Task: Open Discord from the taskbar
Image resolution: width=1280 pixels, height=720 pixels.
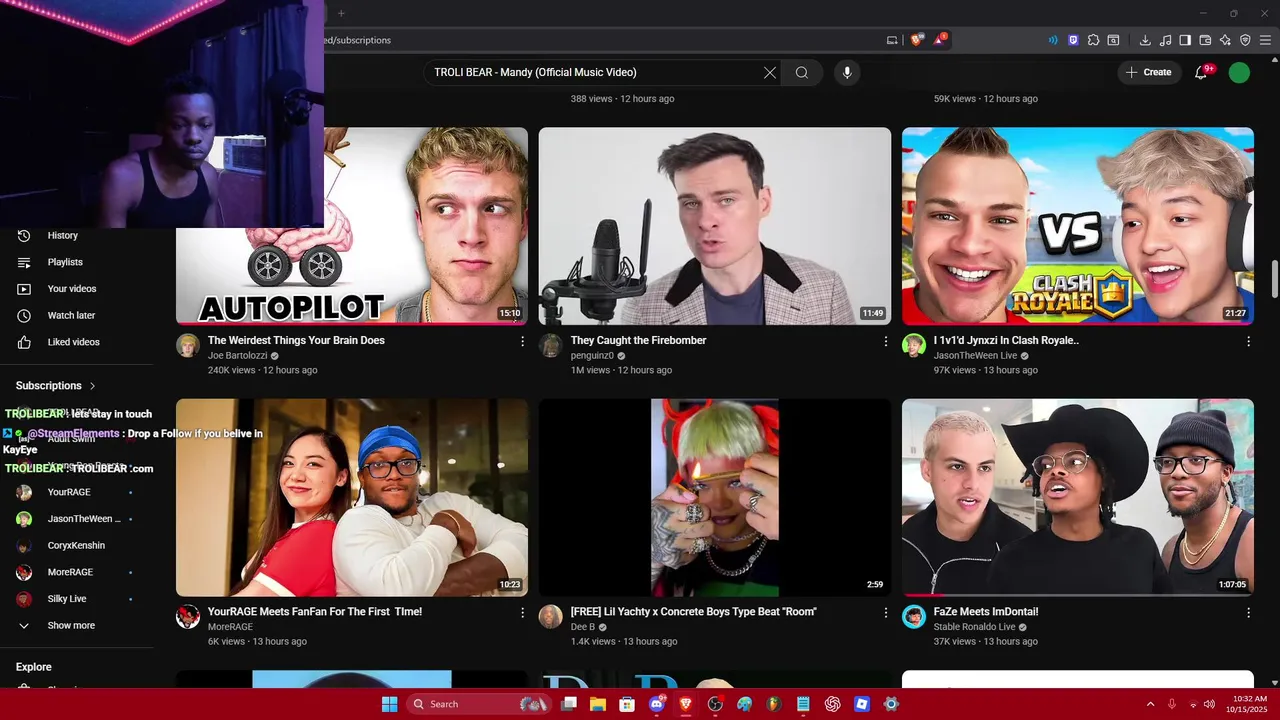Action: (x=657, y=704)
